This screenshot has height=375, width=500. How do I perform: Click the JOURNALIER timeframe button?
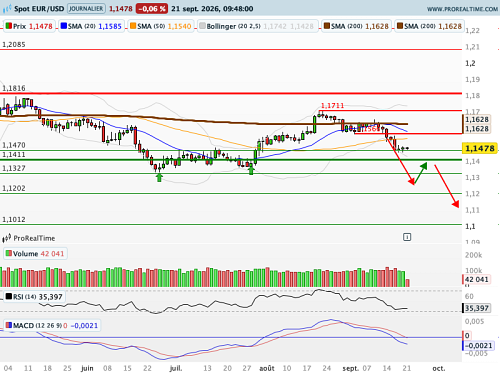point(86,9)
